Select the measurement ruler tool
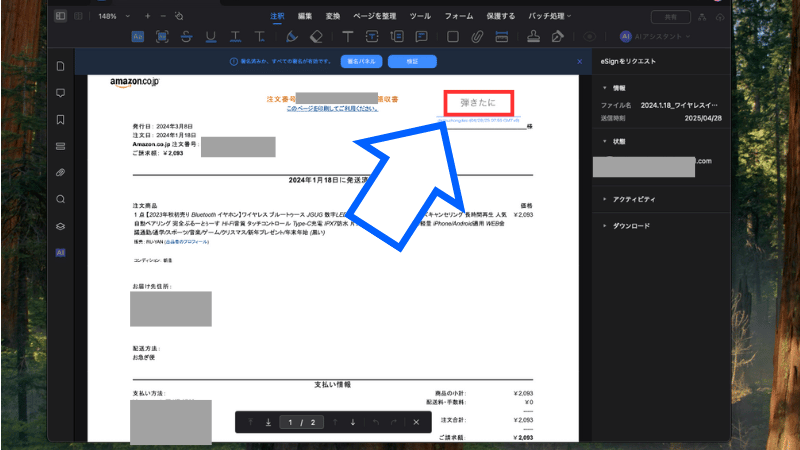 pyautogui.click(x=502, y=36)
